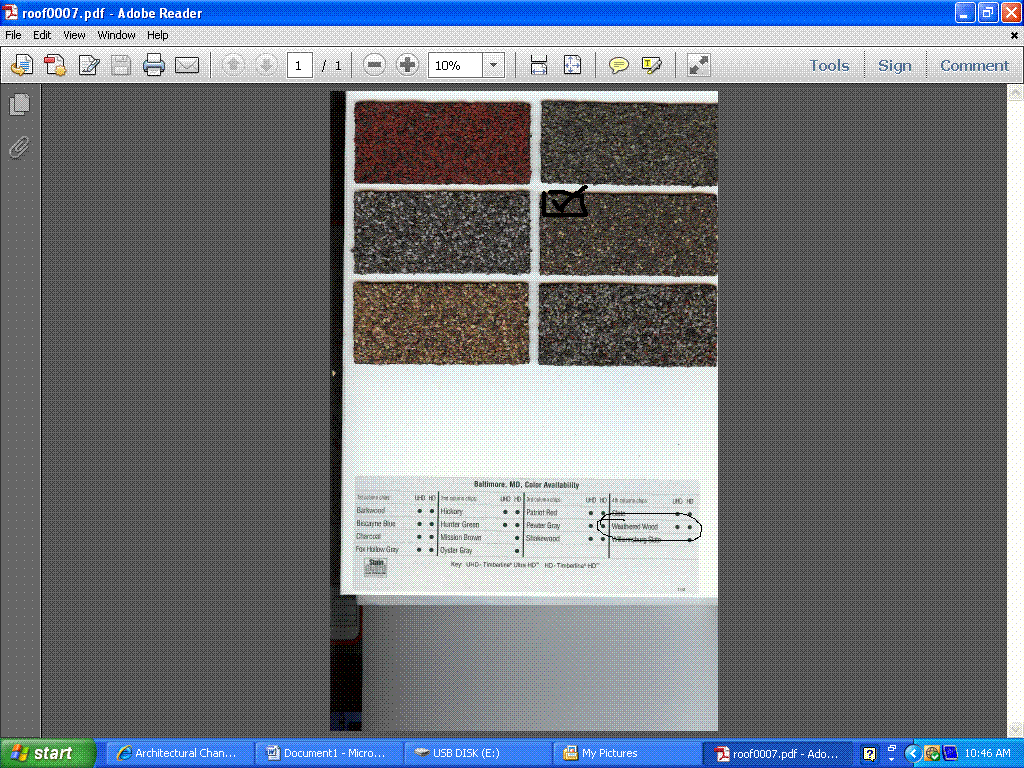Expand hidden system tray icons
Viewport: 1024px width, 768px height.
click(912, 753)
